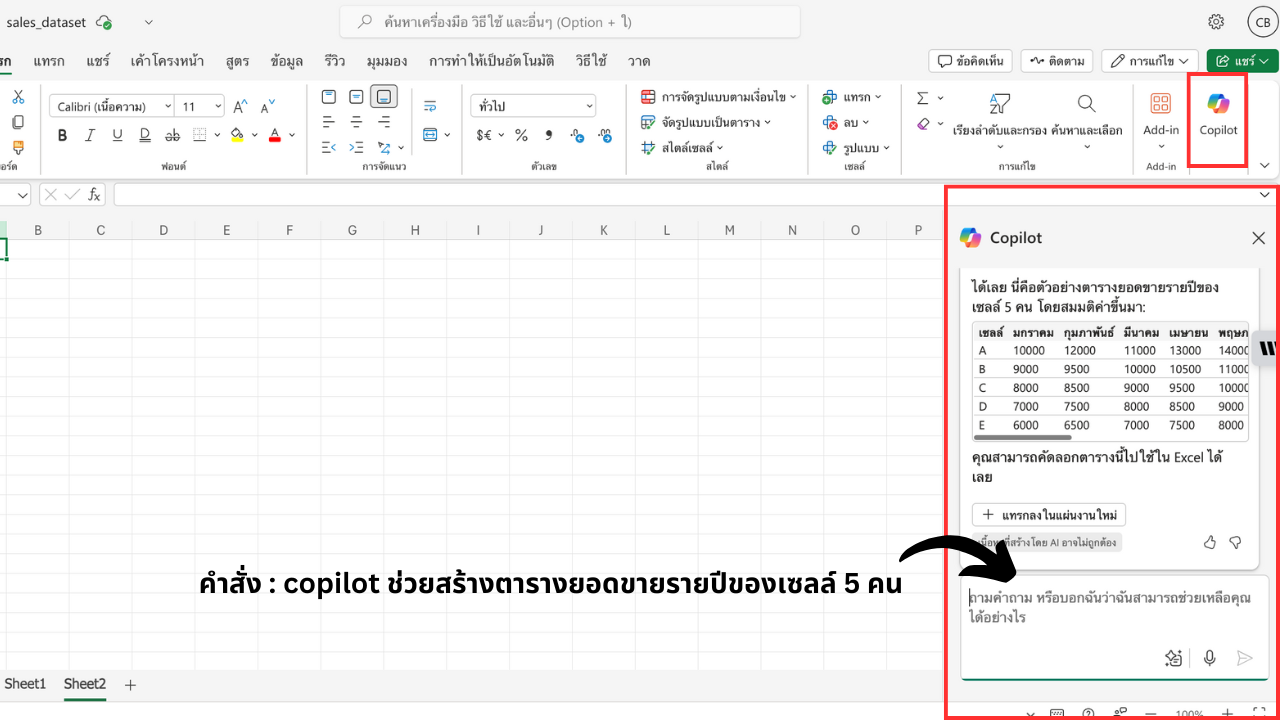Click the แทรกลงในแผ่นงานใหม่ button
The height and width of the screenshot is (720, 1280).
click(x=1049, y=514)
